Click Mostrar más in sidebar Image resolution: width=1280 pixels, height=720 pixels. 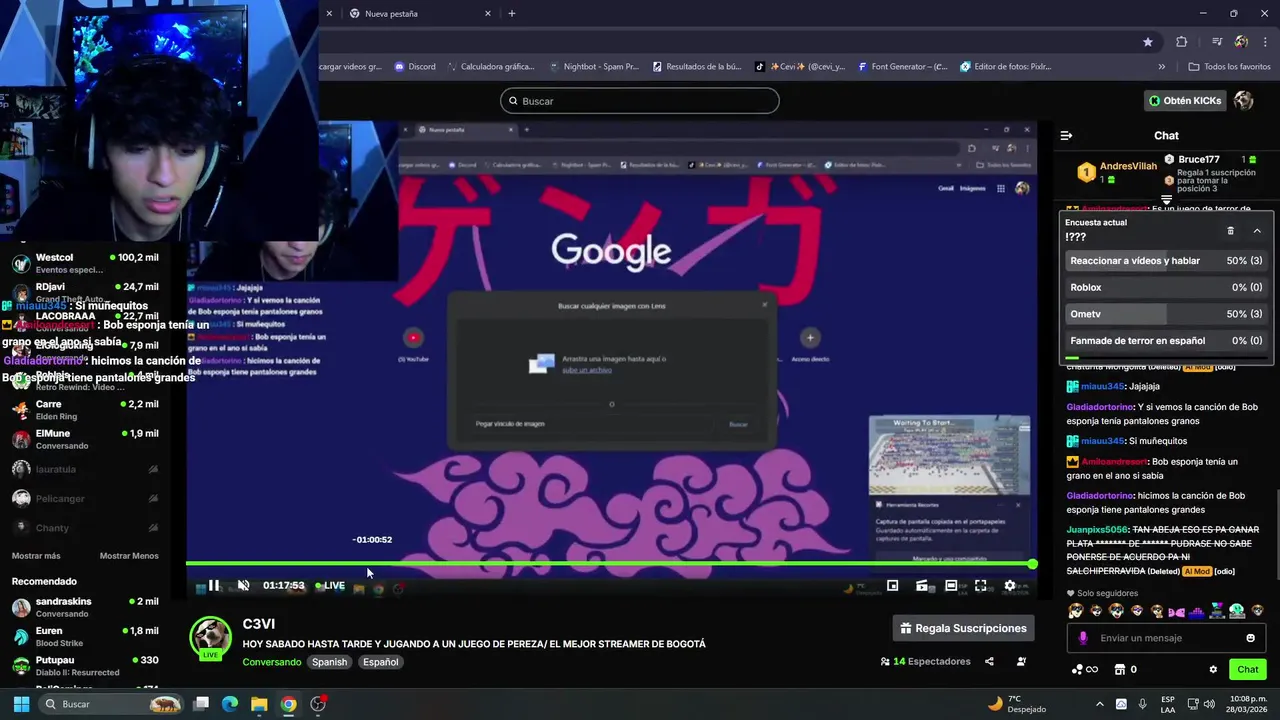click(x=36, y=556)
